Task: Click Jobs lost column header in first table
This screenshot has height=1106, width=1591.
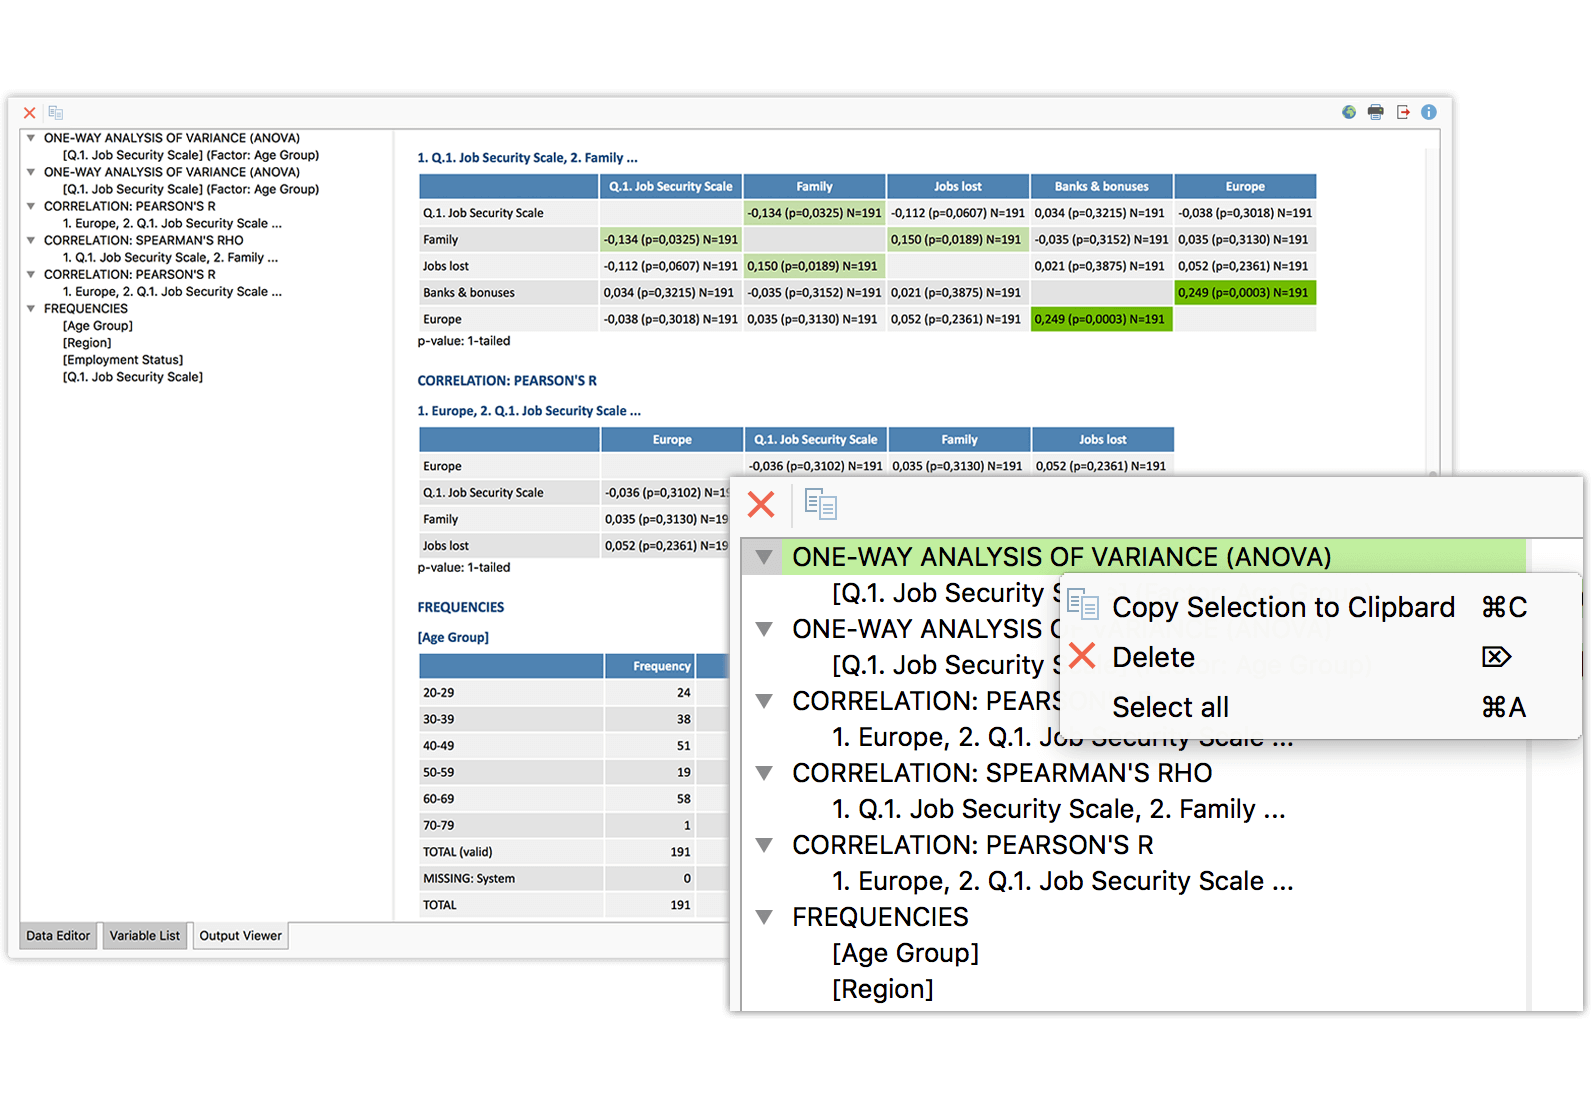Action: (958, 187)
